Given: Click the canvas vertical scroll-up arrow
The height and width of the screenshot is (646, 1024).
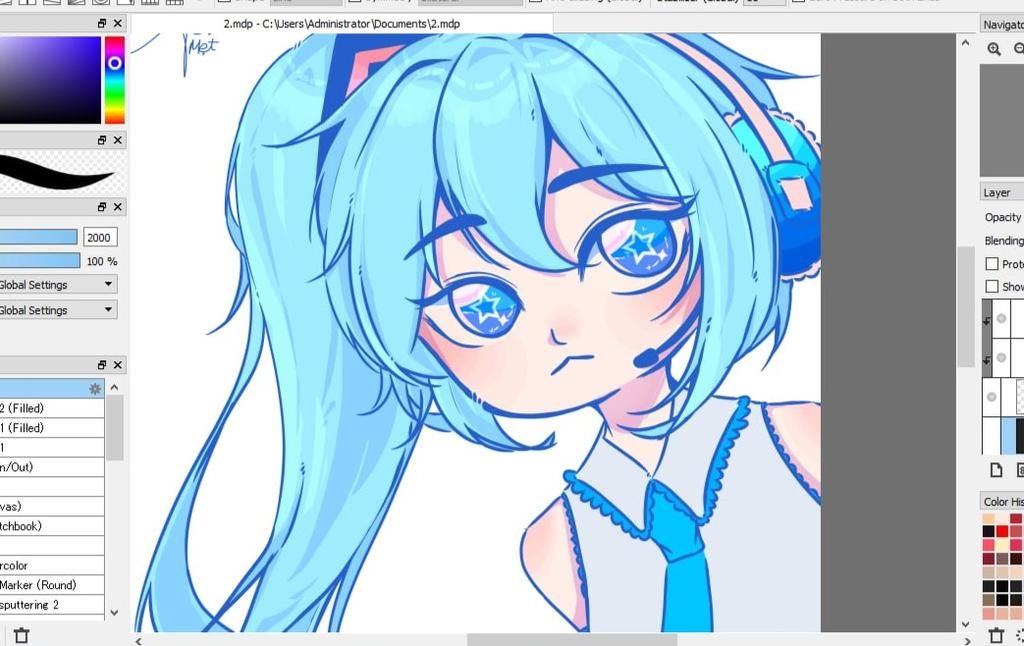Looking at the screenshot, I should coord(965,42).
